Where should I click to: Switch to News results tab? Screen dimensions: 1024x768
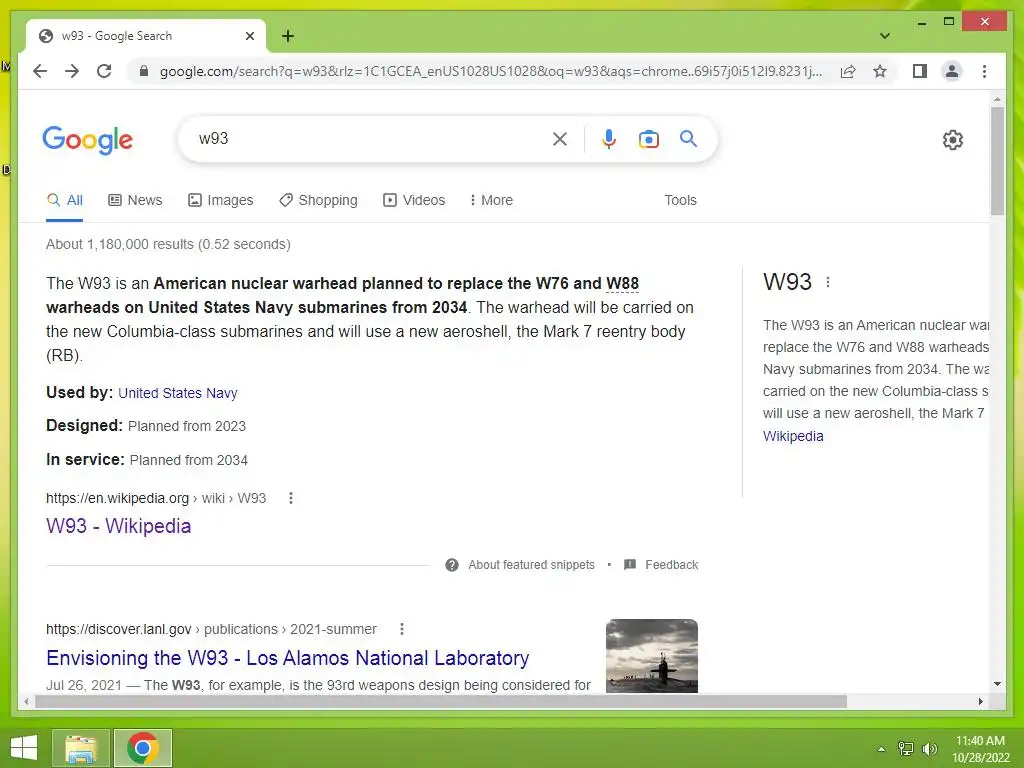pos(135,200)
